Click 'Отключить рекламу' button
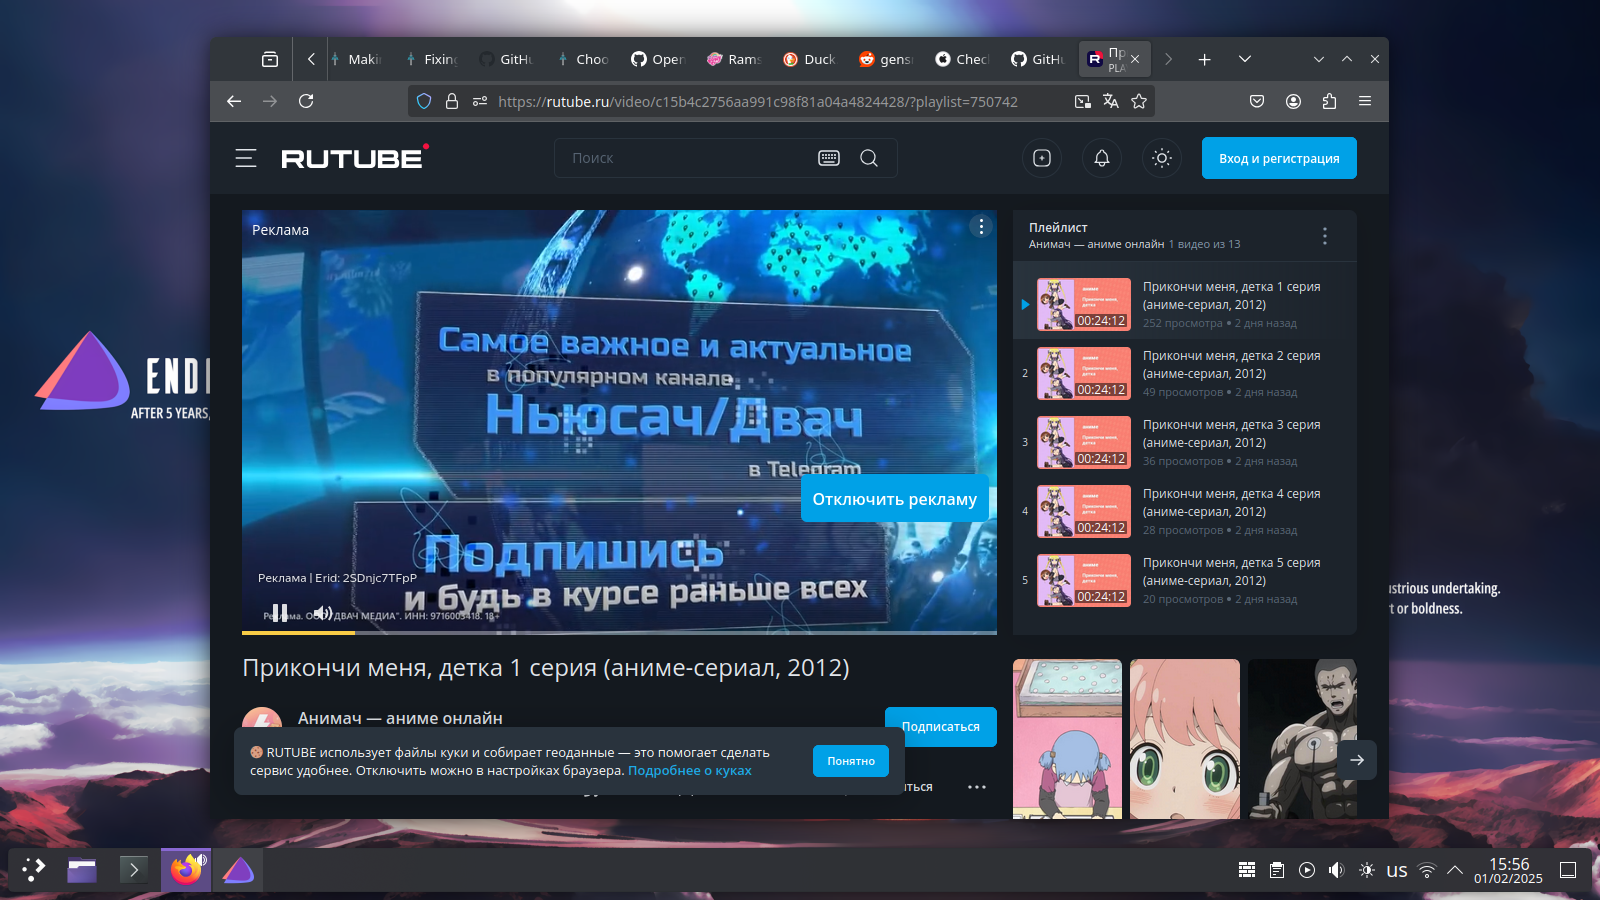 pyautogui.click(x=894, y=499)
